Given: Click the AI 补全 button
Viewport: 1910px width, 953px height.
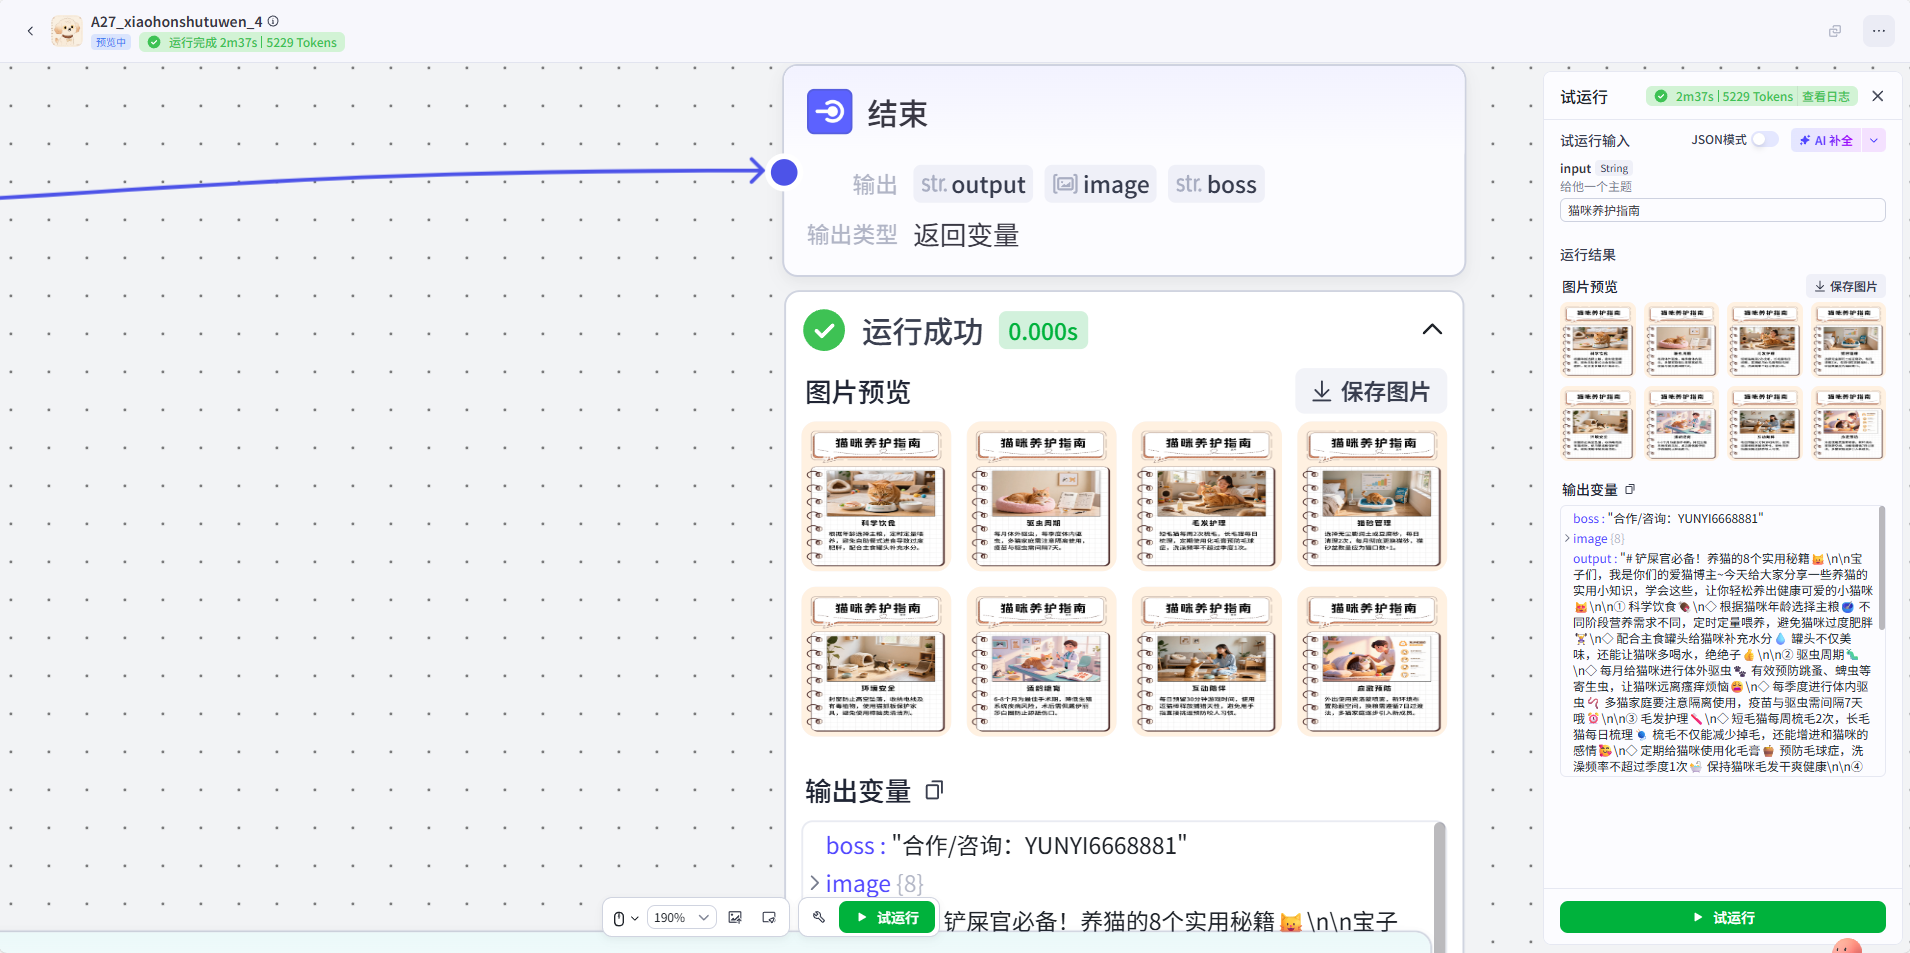Looking at the screenshot, I should point(1827,141).
